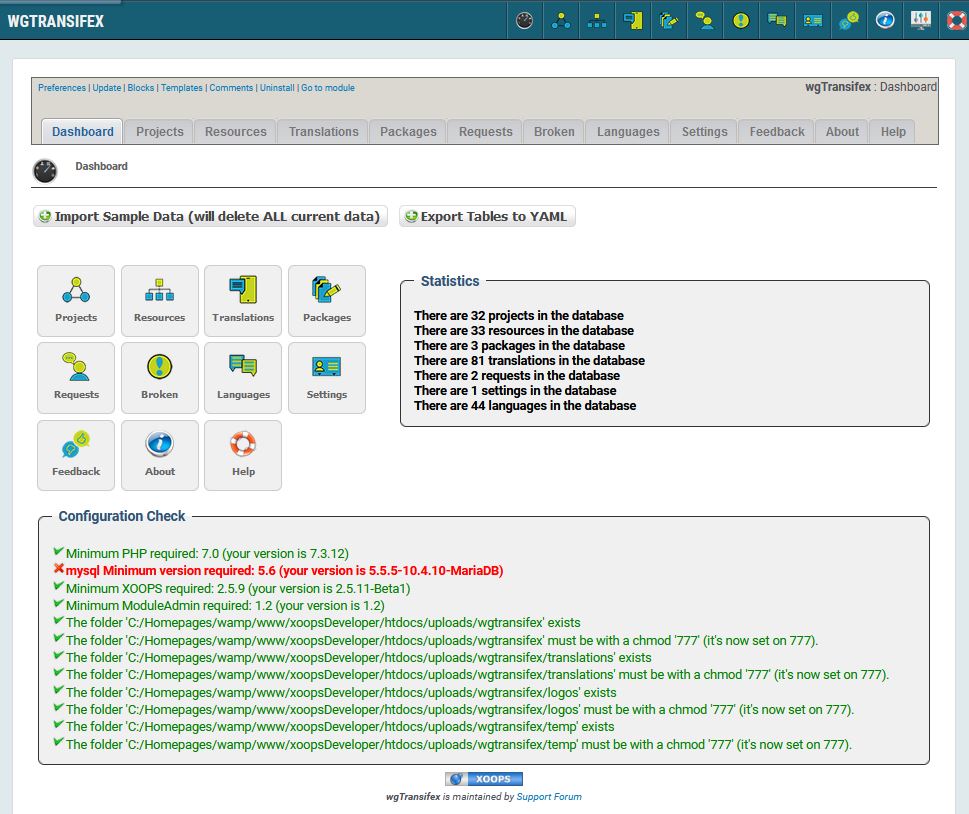Click the XOOPS logo badge in footer
The height and width of the screenshot is (814, 969).
click(x=484, y=779)
